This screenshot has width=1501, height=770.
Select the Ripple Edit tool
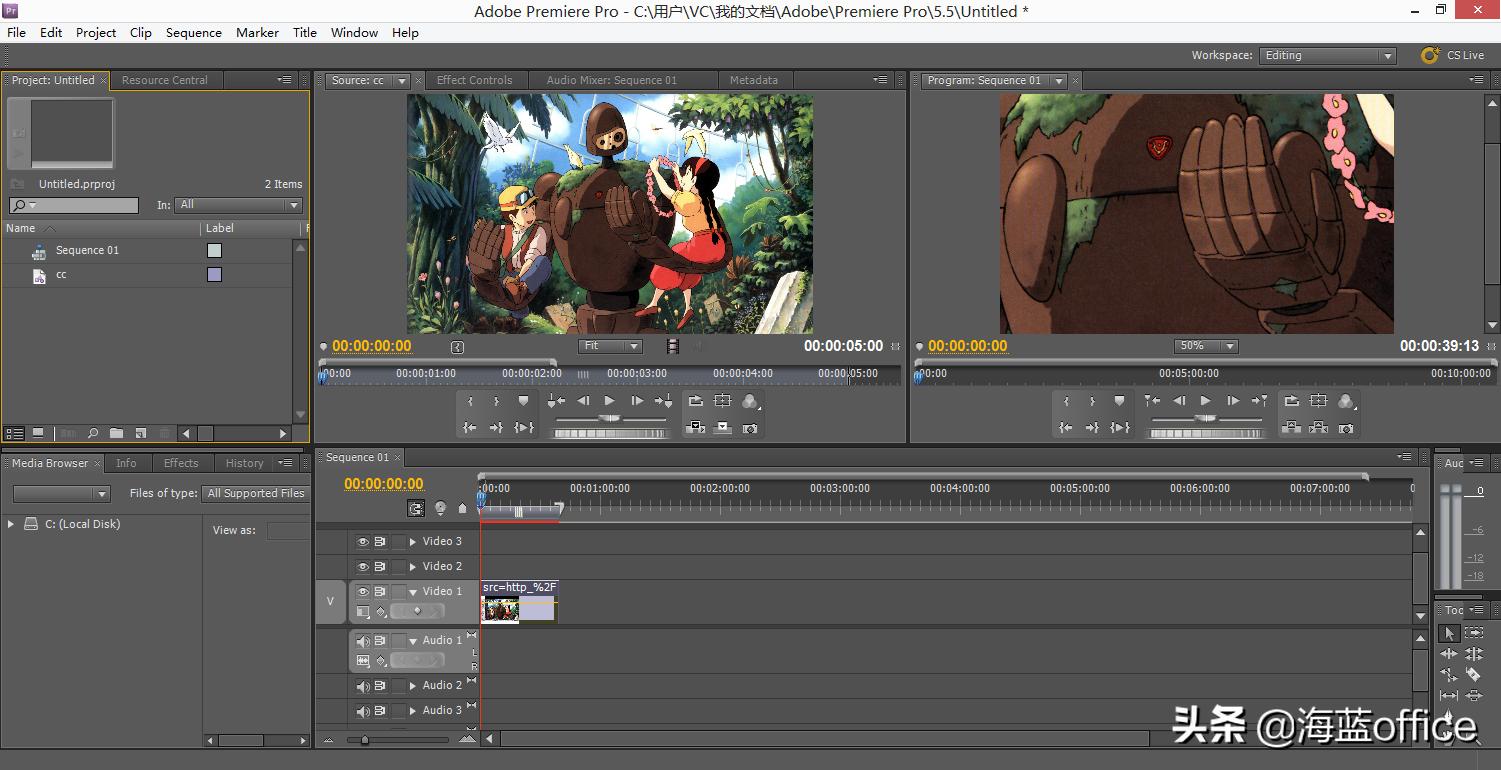(x=1449, y=654)
